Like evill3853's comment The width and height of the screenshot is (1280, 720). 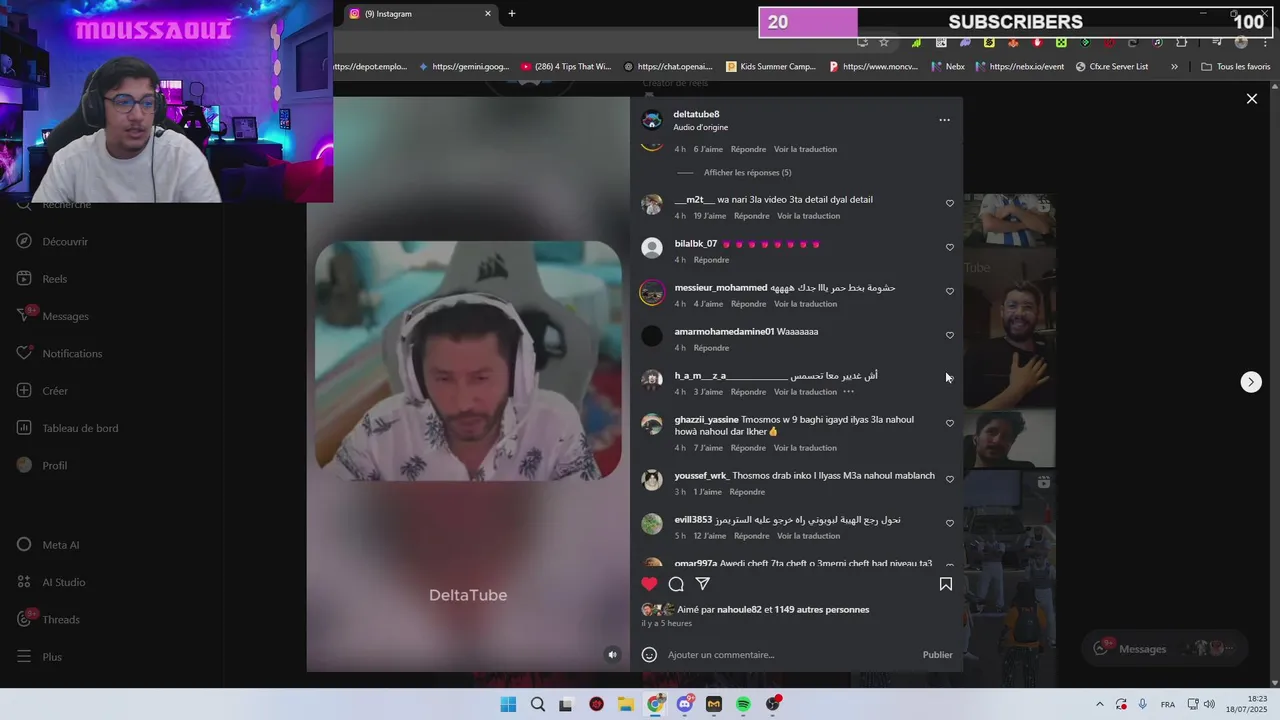tap(950, 523)
